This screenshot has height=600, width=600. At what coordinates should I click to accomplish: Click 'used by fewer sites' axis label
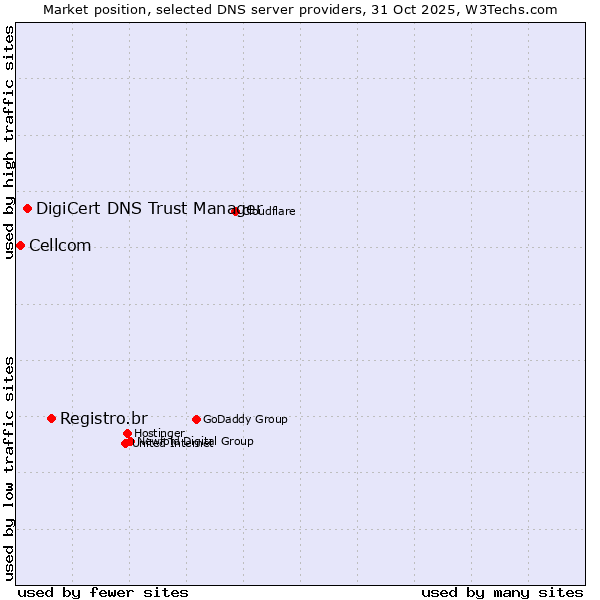103,592
